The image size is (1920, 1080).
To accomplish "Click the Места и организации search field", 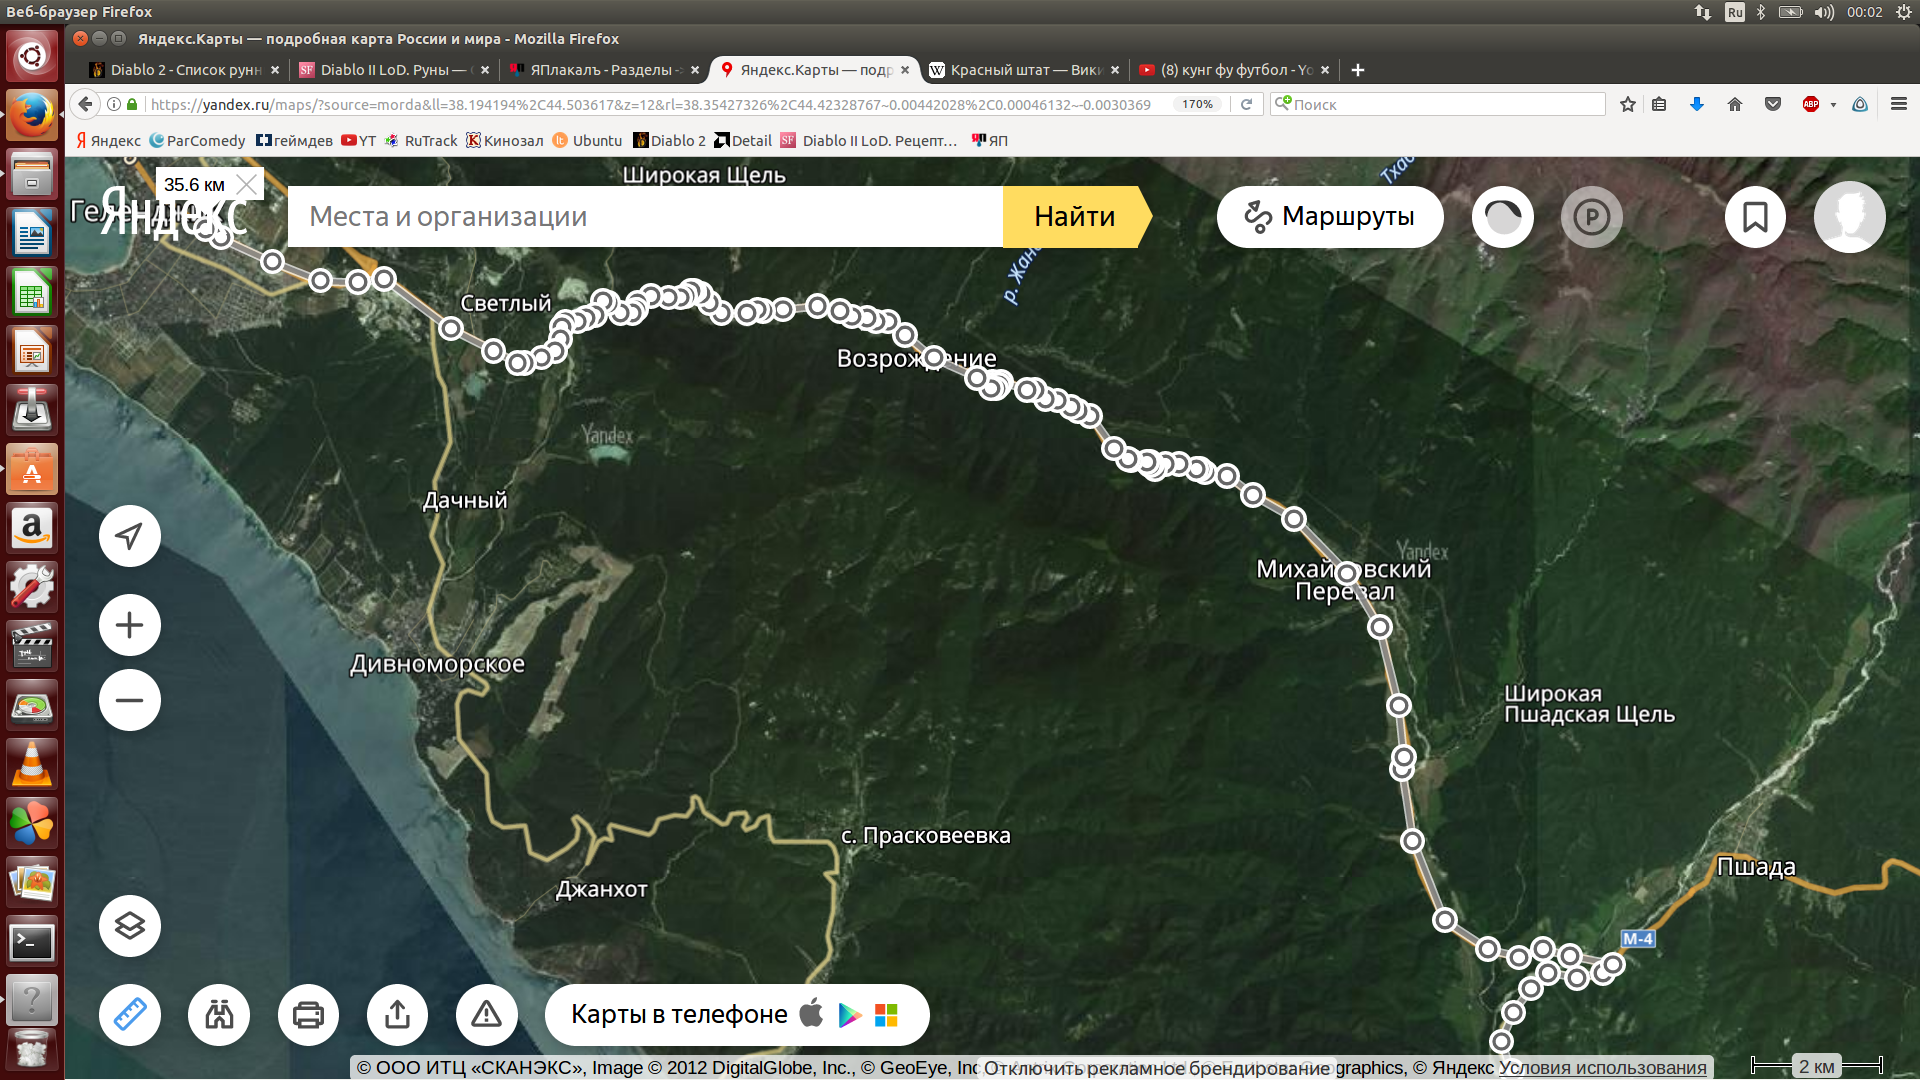I will (645, 216).
